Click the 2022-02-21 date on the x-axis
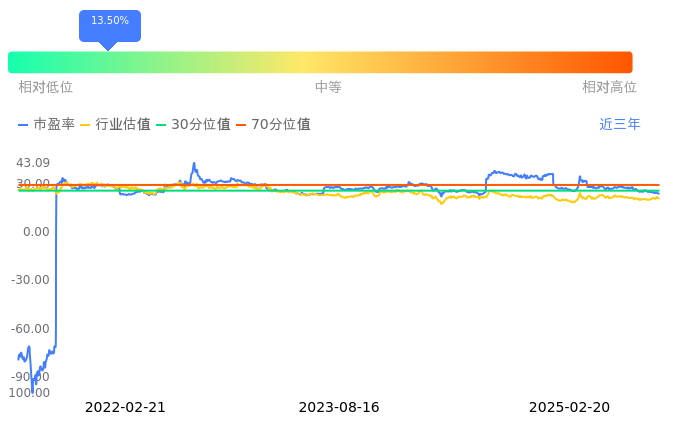The width and height of the screenshot is (686, 442). click(125, 407)
